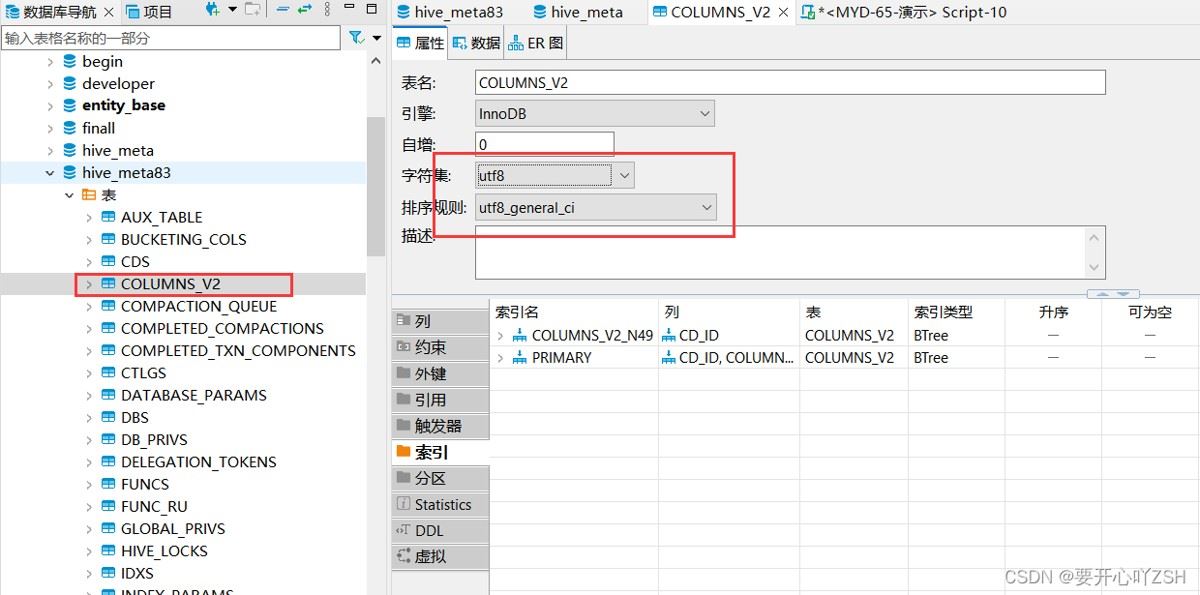The height and width of the screenshot is (595, 1200).
Task: Click the CDS table icon
Action: [109, 262]
